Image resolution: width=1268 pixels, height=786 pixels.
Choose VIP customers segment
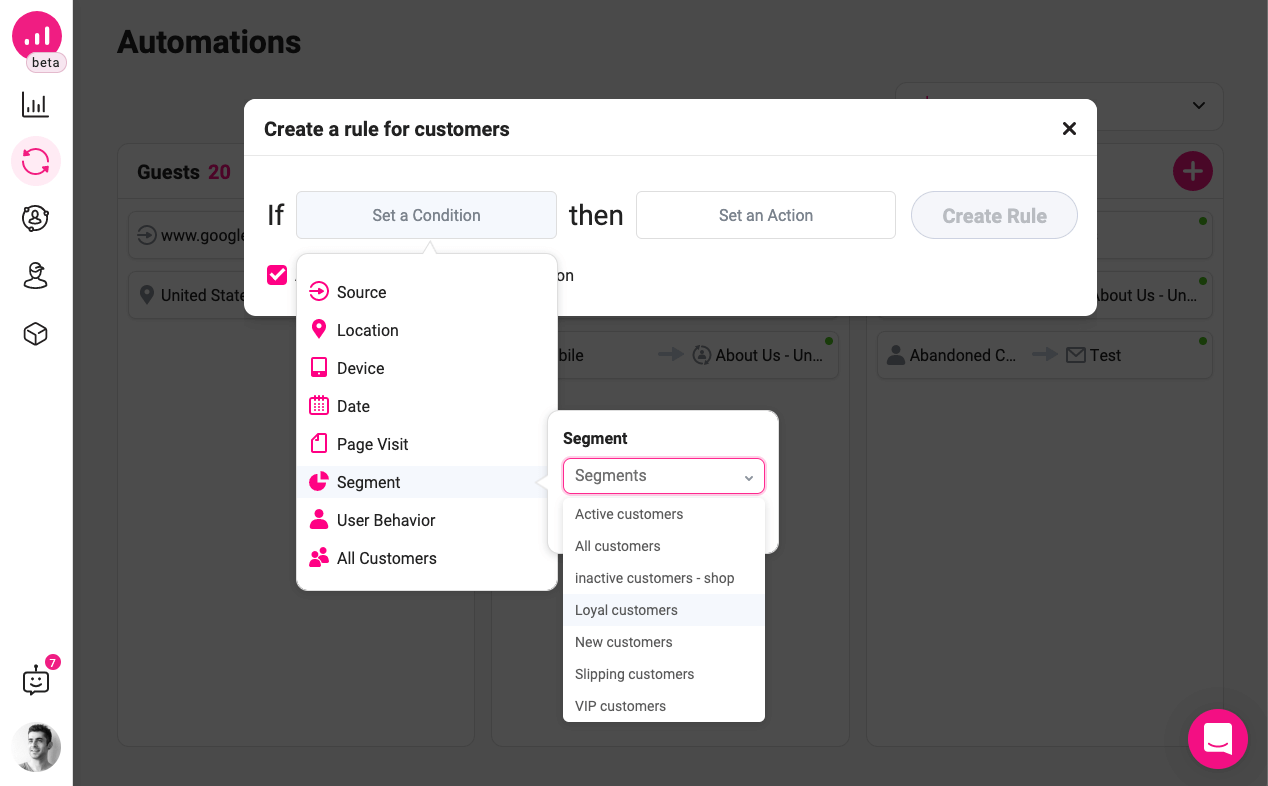click(664, 706)
